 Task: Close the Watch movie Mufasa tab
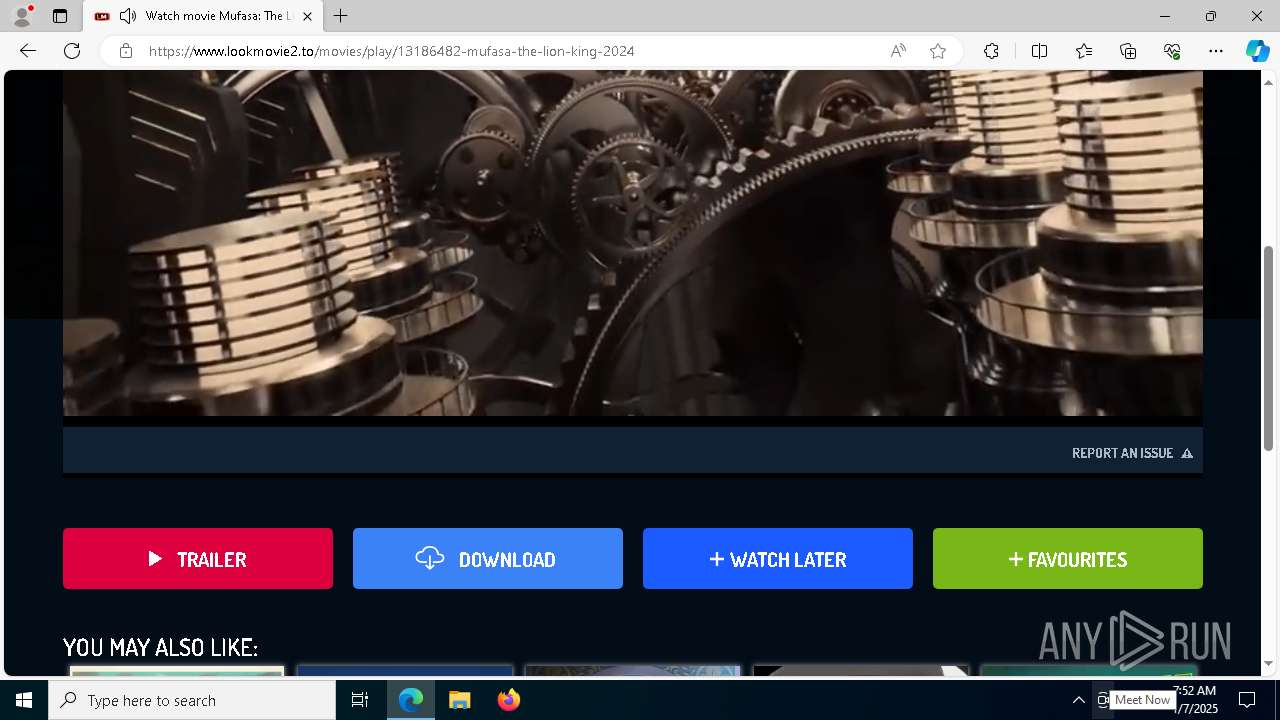(x=307, y=16)
